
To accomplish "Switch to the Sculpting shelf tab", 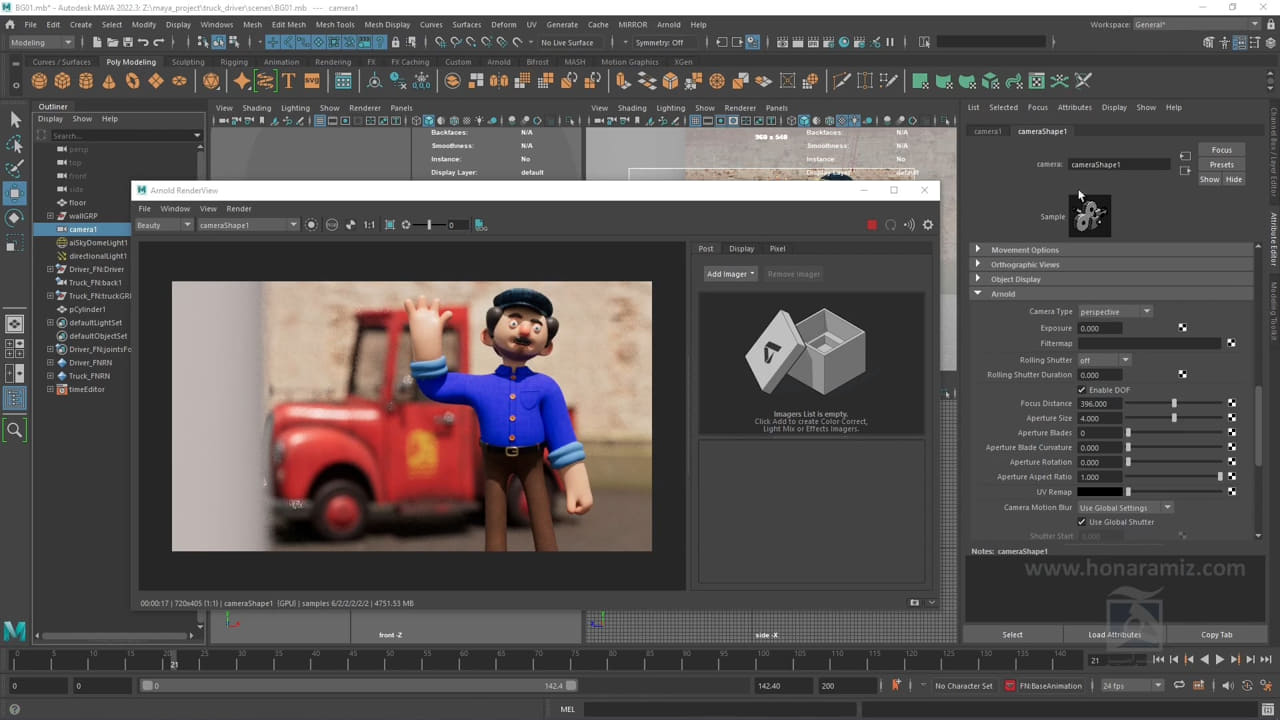I will [x=187, y=62].
